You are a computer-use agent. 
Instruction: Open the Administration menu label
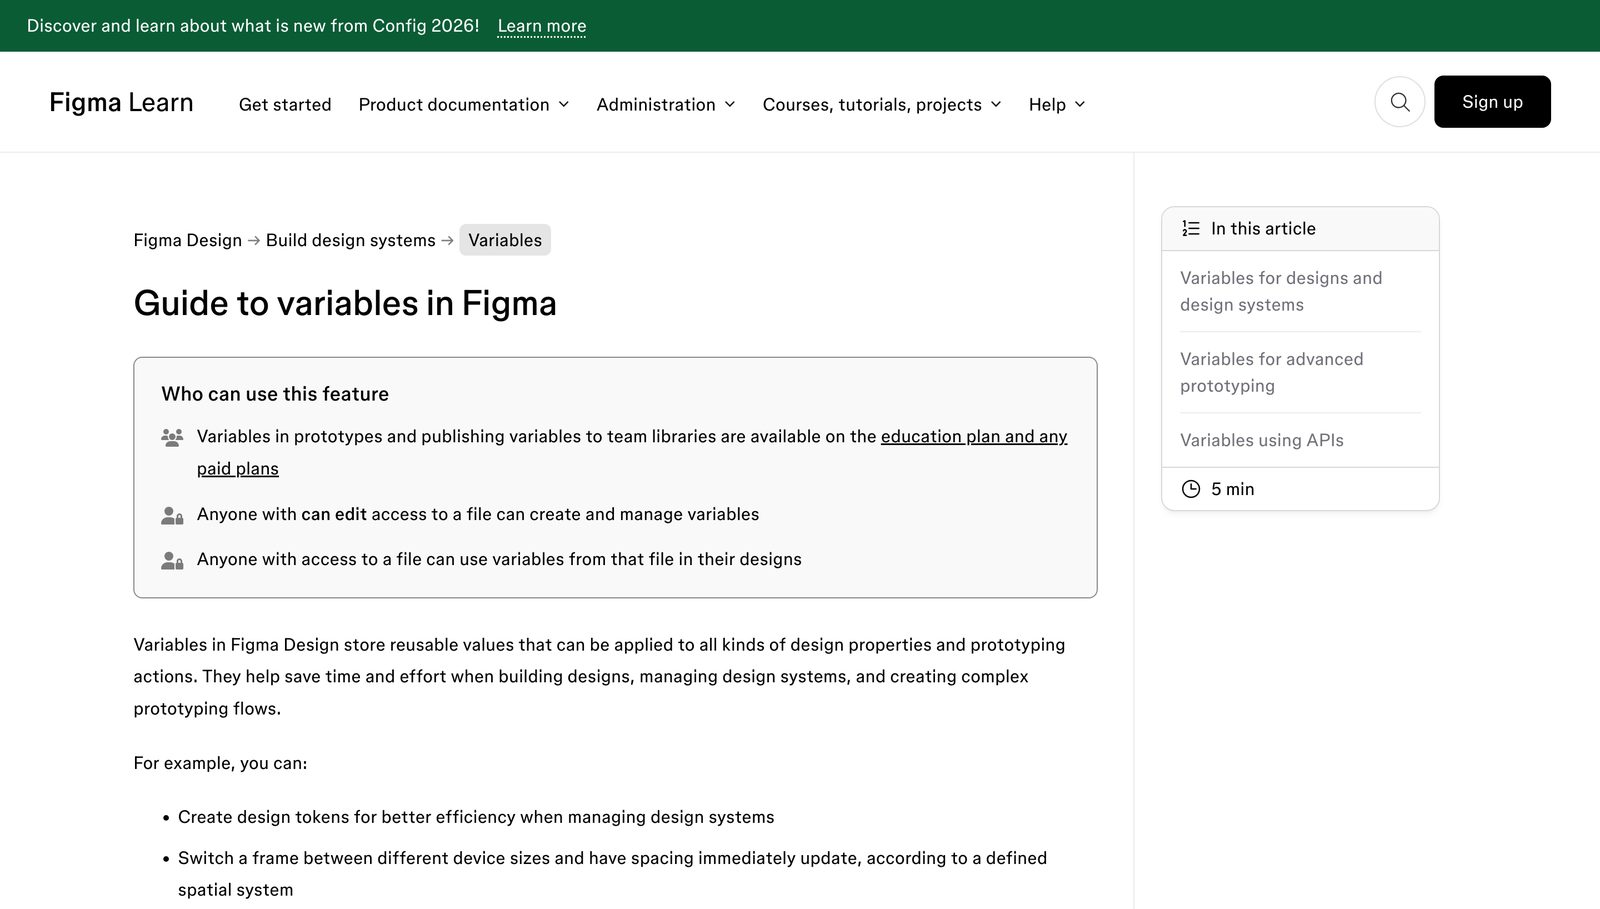[x=656, y=104]
